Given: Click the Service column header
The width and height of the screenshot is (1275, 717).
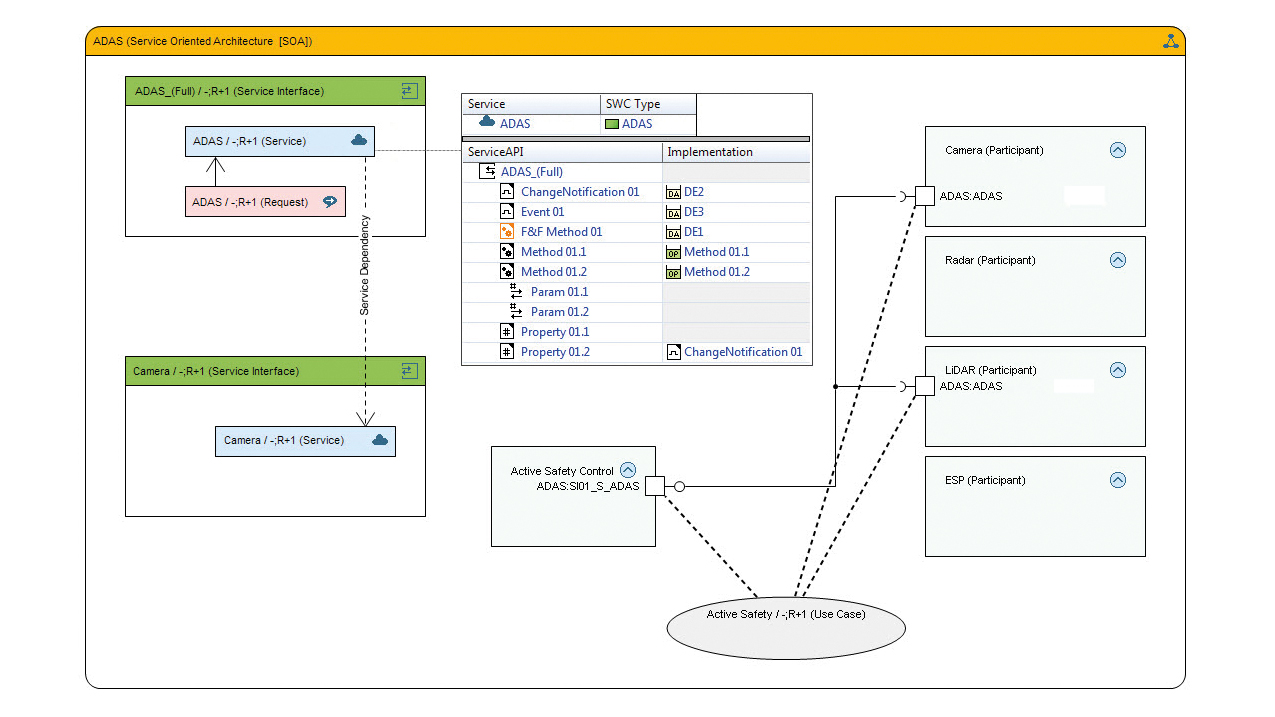Looking at the screenshot, I should click(x=531, y=104).
